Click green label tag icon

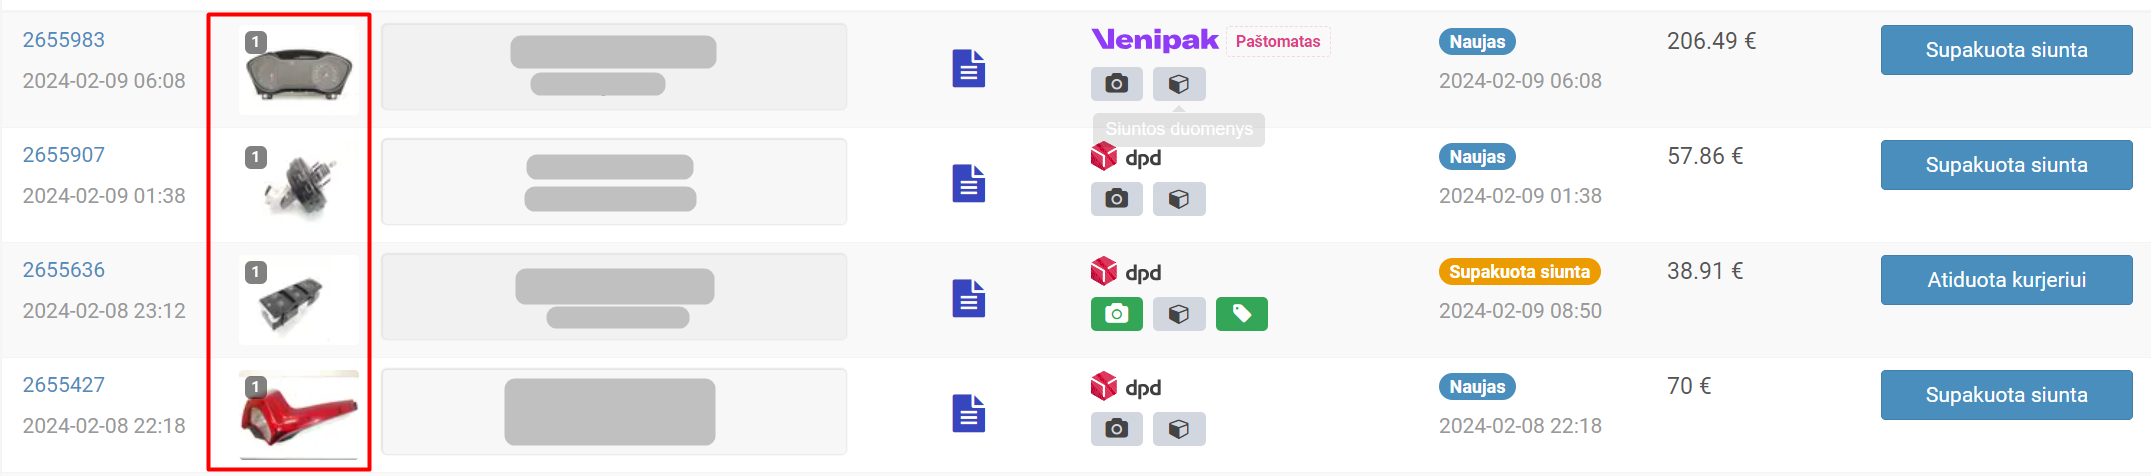(1241, 314)
